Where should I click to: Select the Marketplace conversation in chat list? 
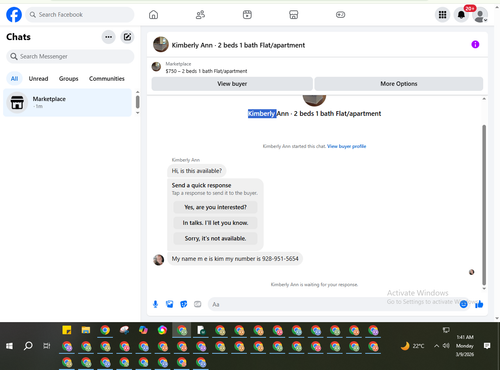(x=67, y=102)
